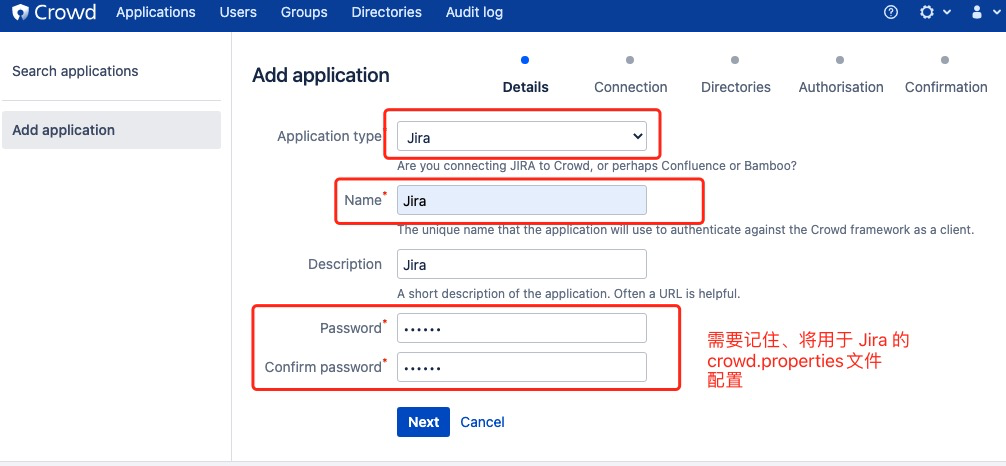Click the user profile avatar icon

(x=978, y=13)
